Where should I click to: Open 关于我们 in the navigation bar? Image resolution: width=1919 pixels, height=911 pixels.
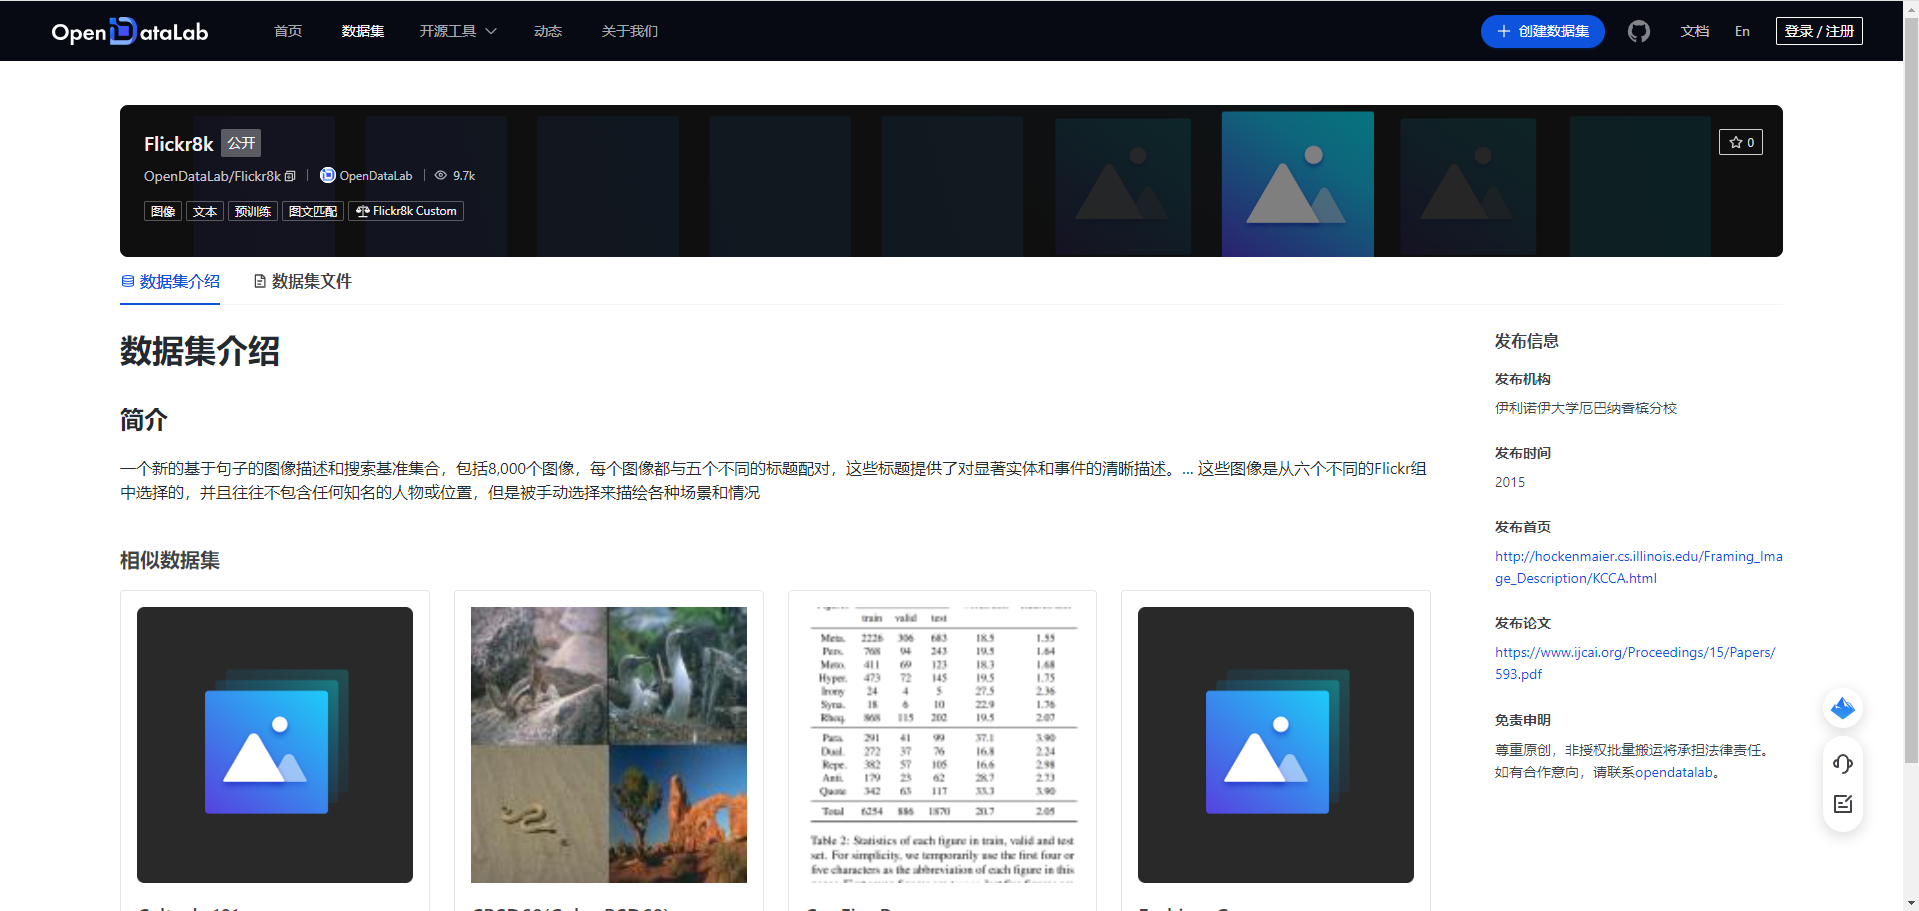630,31
